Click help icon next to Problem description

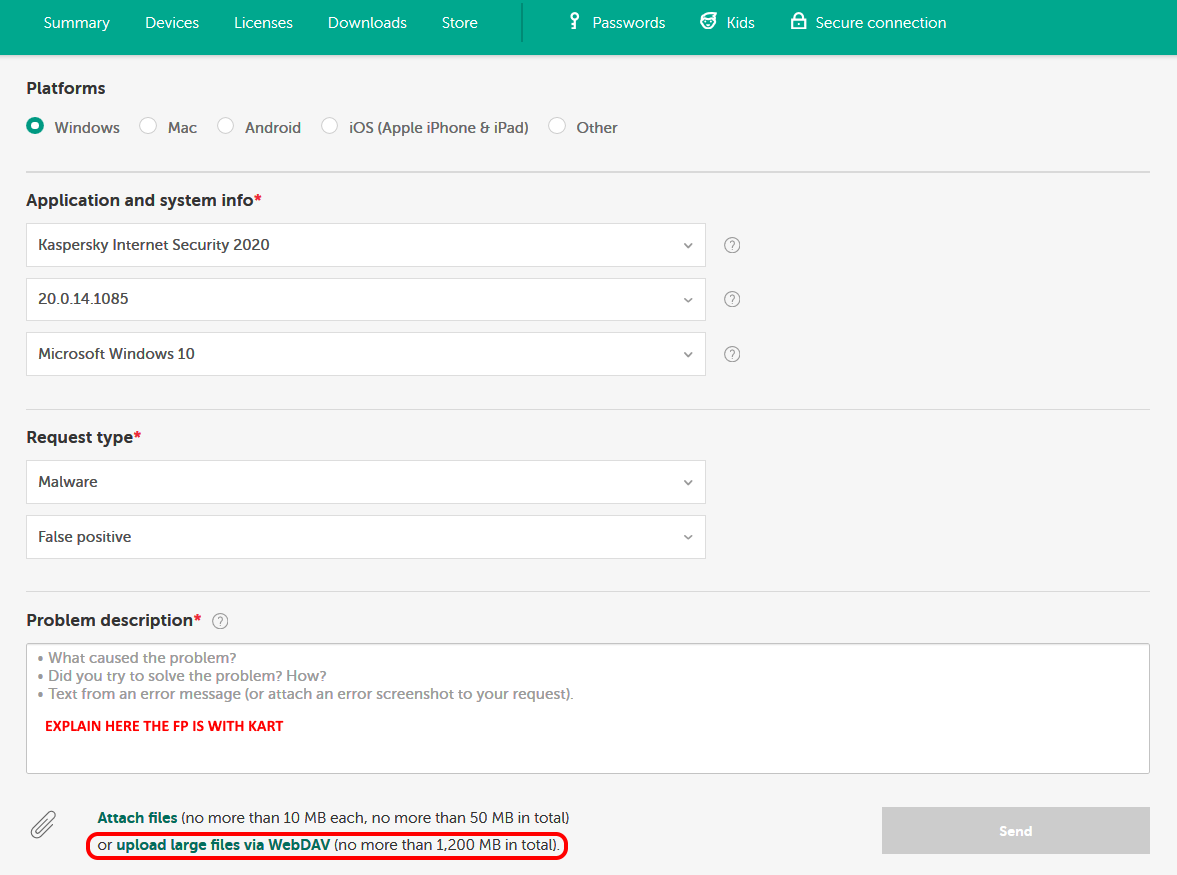point(220,621)
